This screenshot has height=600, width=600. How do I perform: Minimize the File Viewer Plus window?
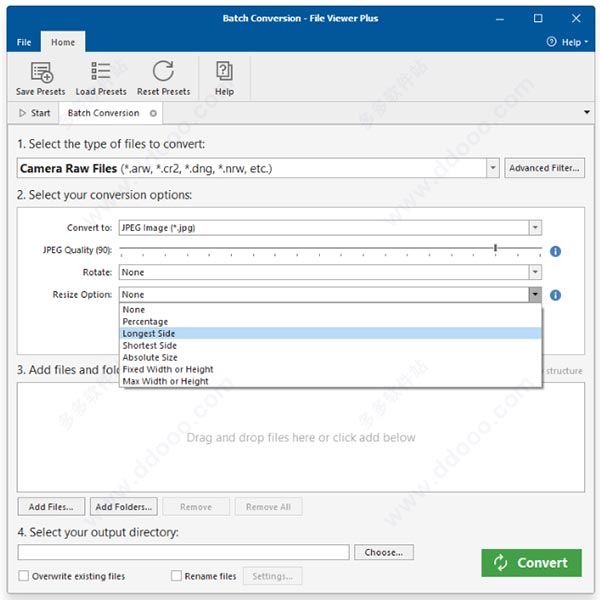(x=500, y=18)
